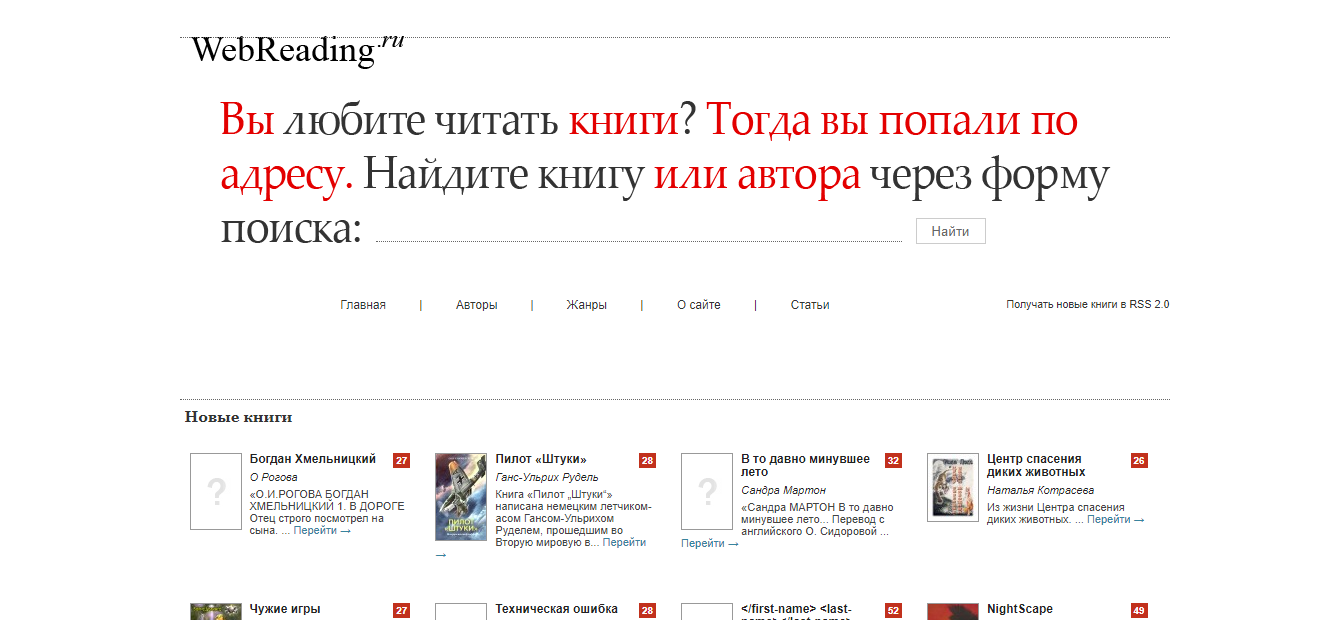Viewport: 1327px width, 620px height.
Task: Open book title Богдан Хмельницкий
Action: click(x=313, y=459)
